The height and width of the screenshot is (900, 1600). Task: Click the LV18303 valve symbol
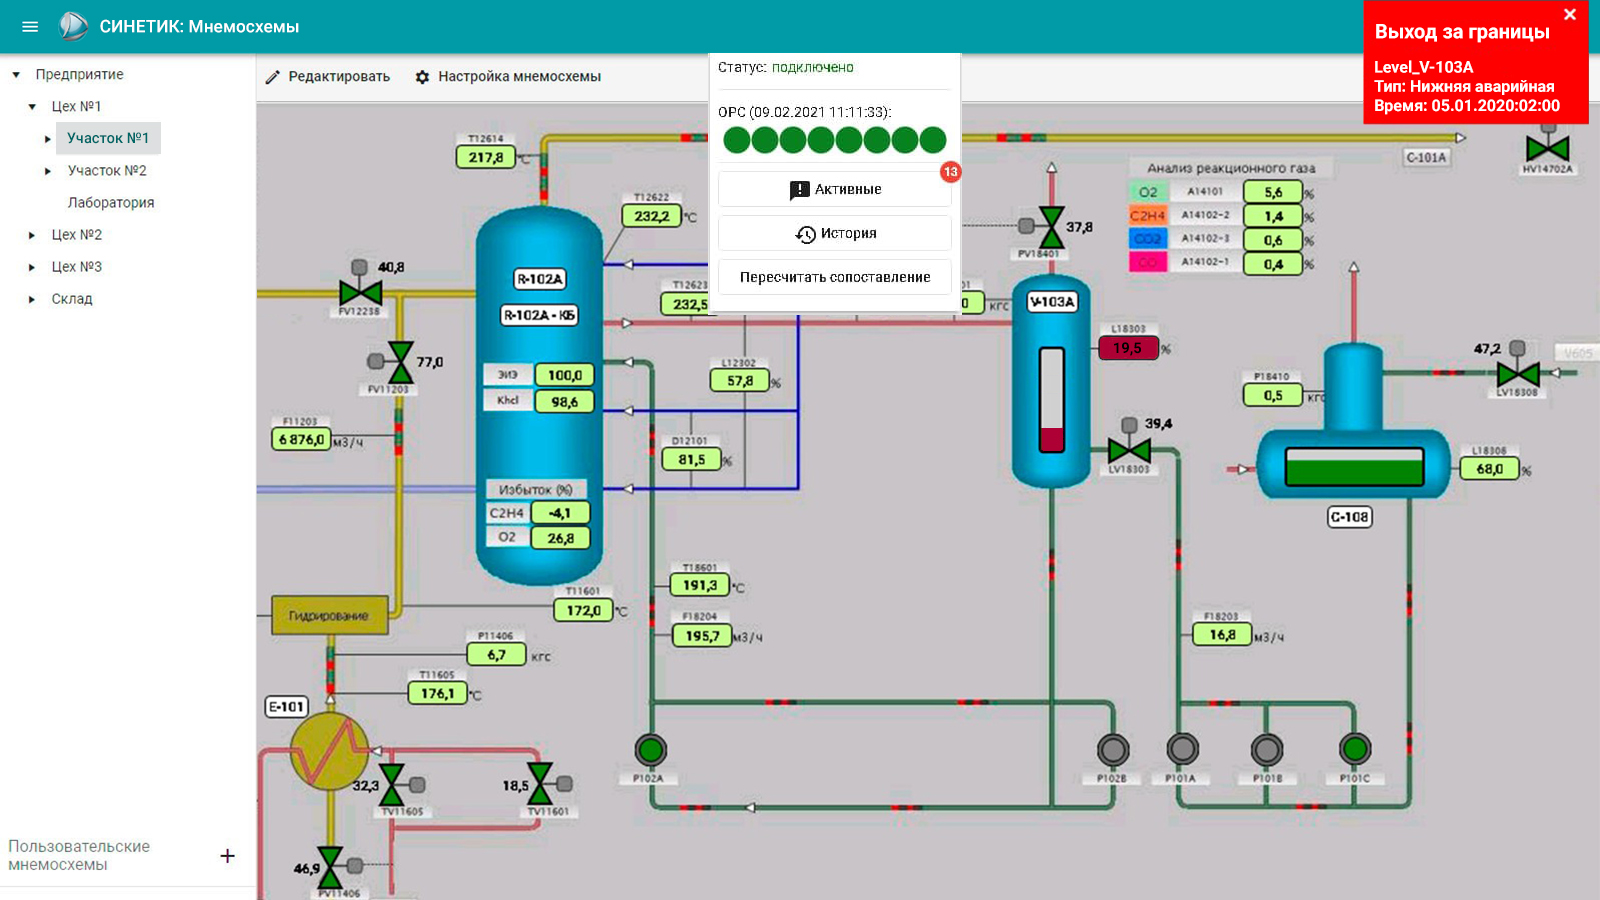[x=1129, y=451]
